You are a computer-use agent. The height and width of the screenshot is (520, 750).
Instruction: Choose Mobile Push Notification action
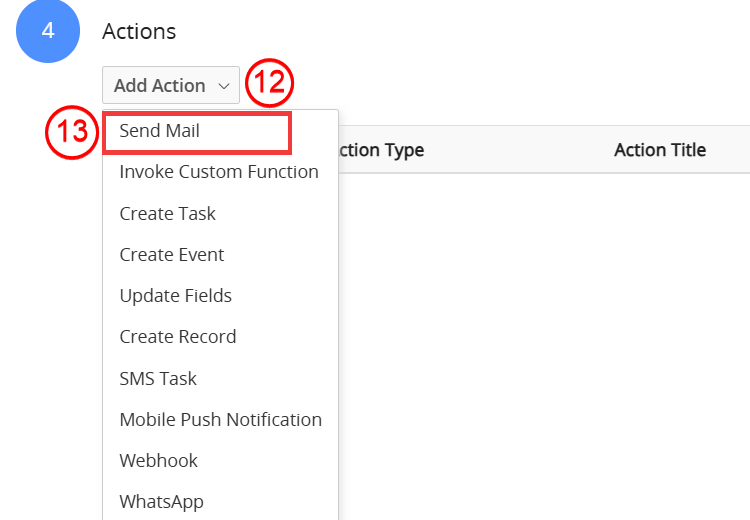(221, 420)
